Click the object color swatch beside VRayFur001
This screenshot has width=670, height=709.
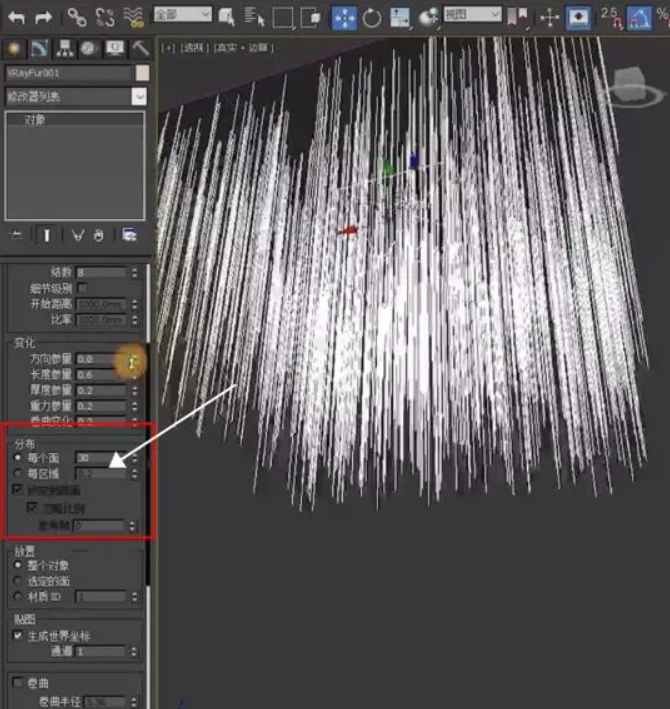(x=143, y=73)
